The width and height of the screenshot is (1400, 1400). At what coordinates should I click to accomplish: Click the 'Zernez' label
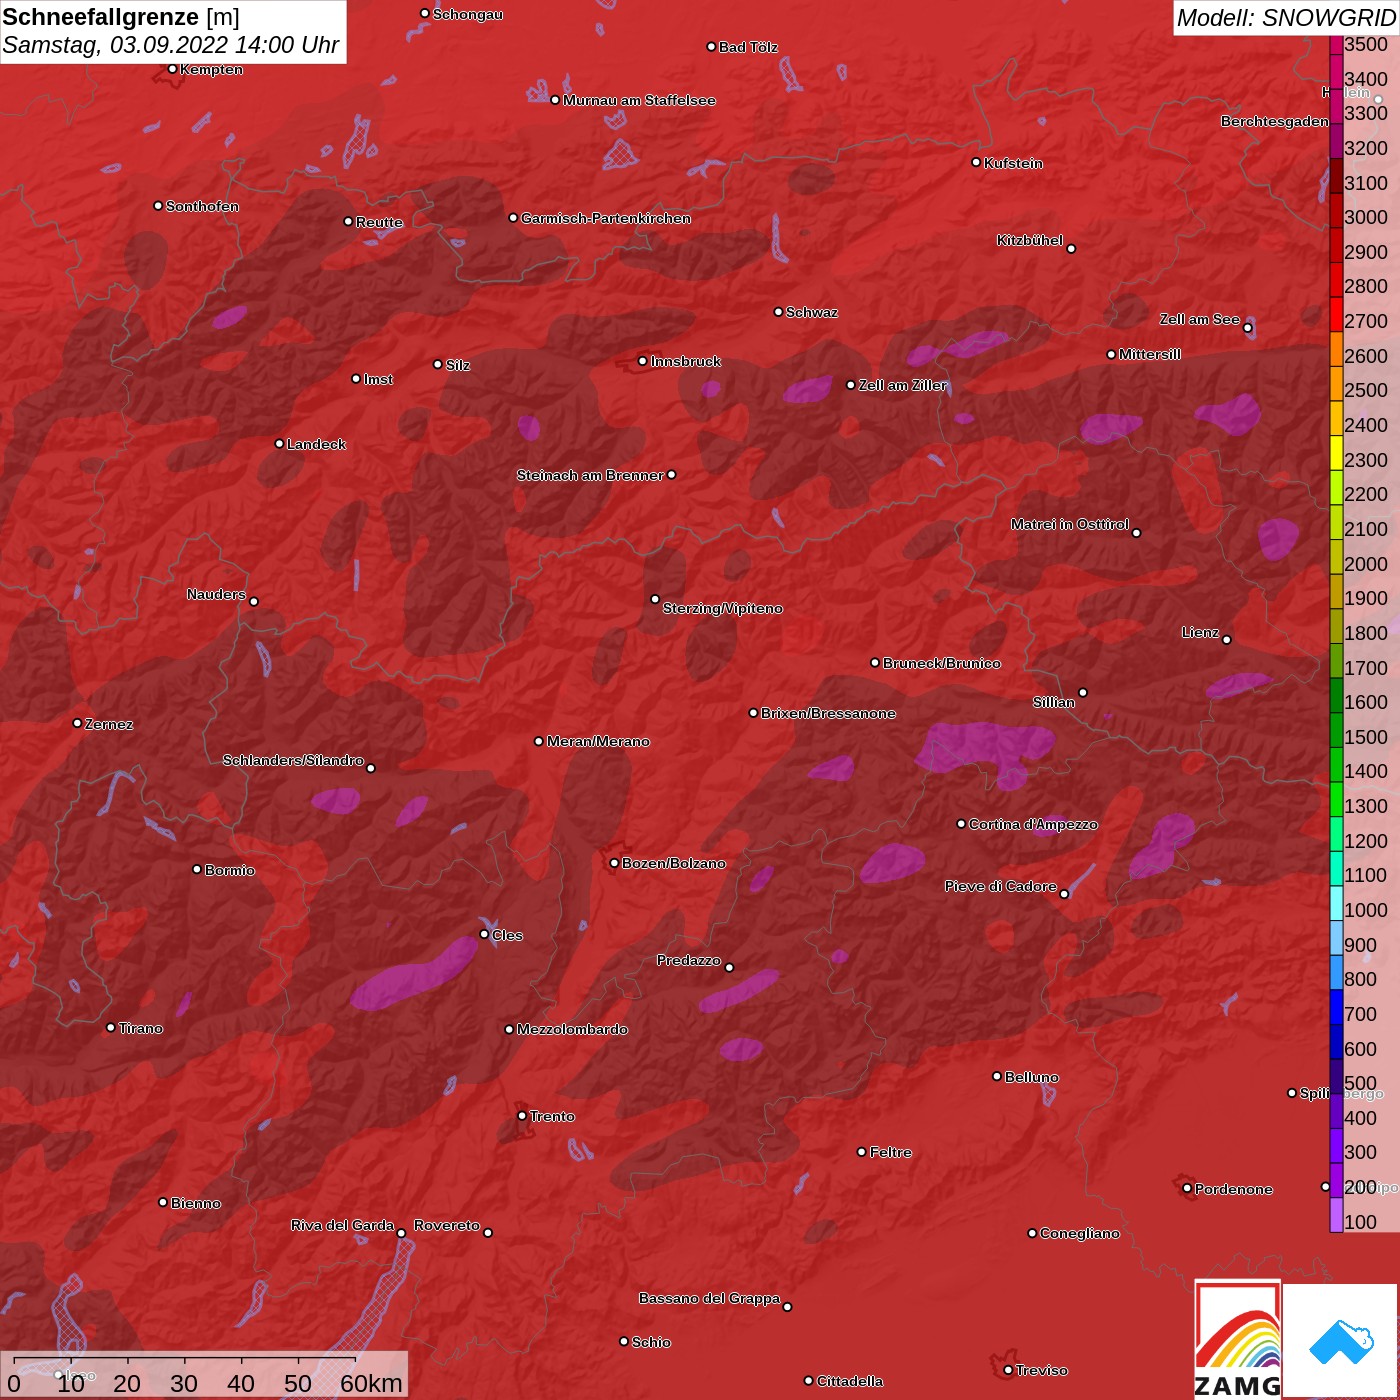click(x=109, y=724)
